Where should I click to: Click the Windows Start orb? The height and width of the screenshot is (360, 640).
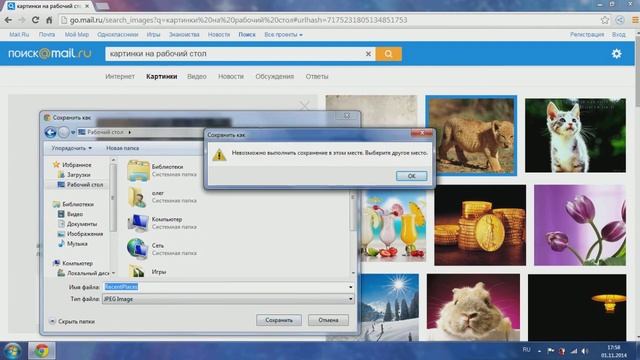12,351
